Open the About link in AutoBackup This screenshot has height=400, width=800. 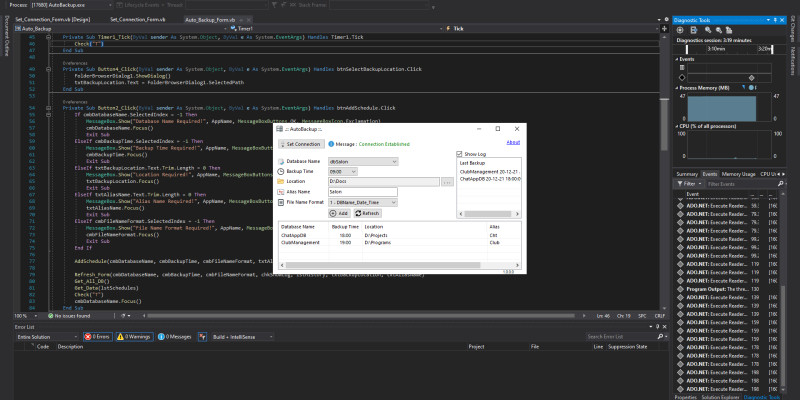point(513,142)
